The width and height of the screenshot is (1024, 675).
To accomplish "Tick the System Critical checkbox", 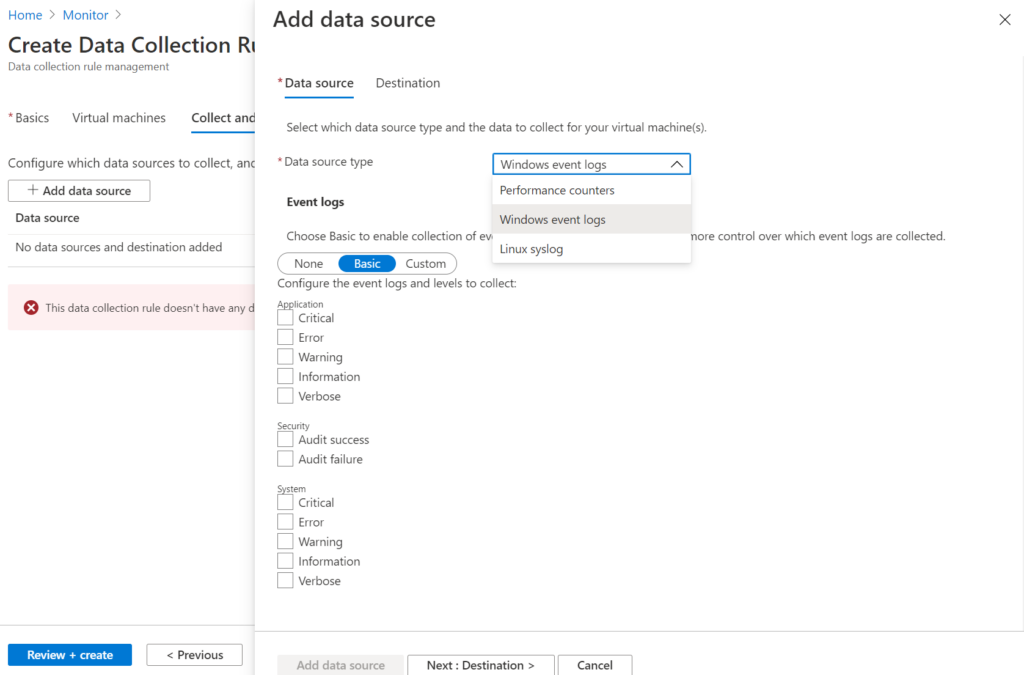I will (x=285, y=503).
